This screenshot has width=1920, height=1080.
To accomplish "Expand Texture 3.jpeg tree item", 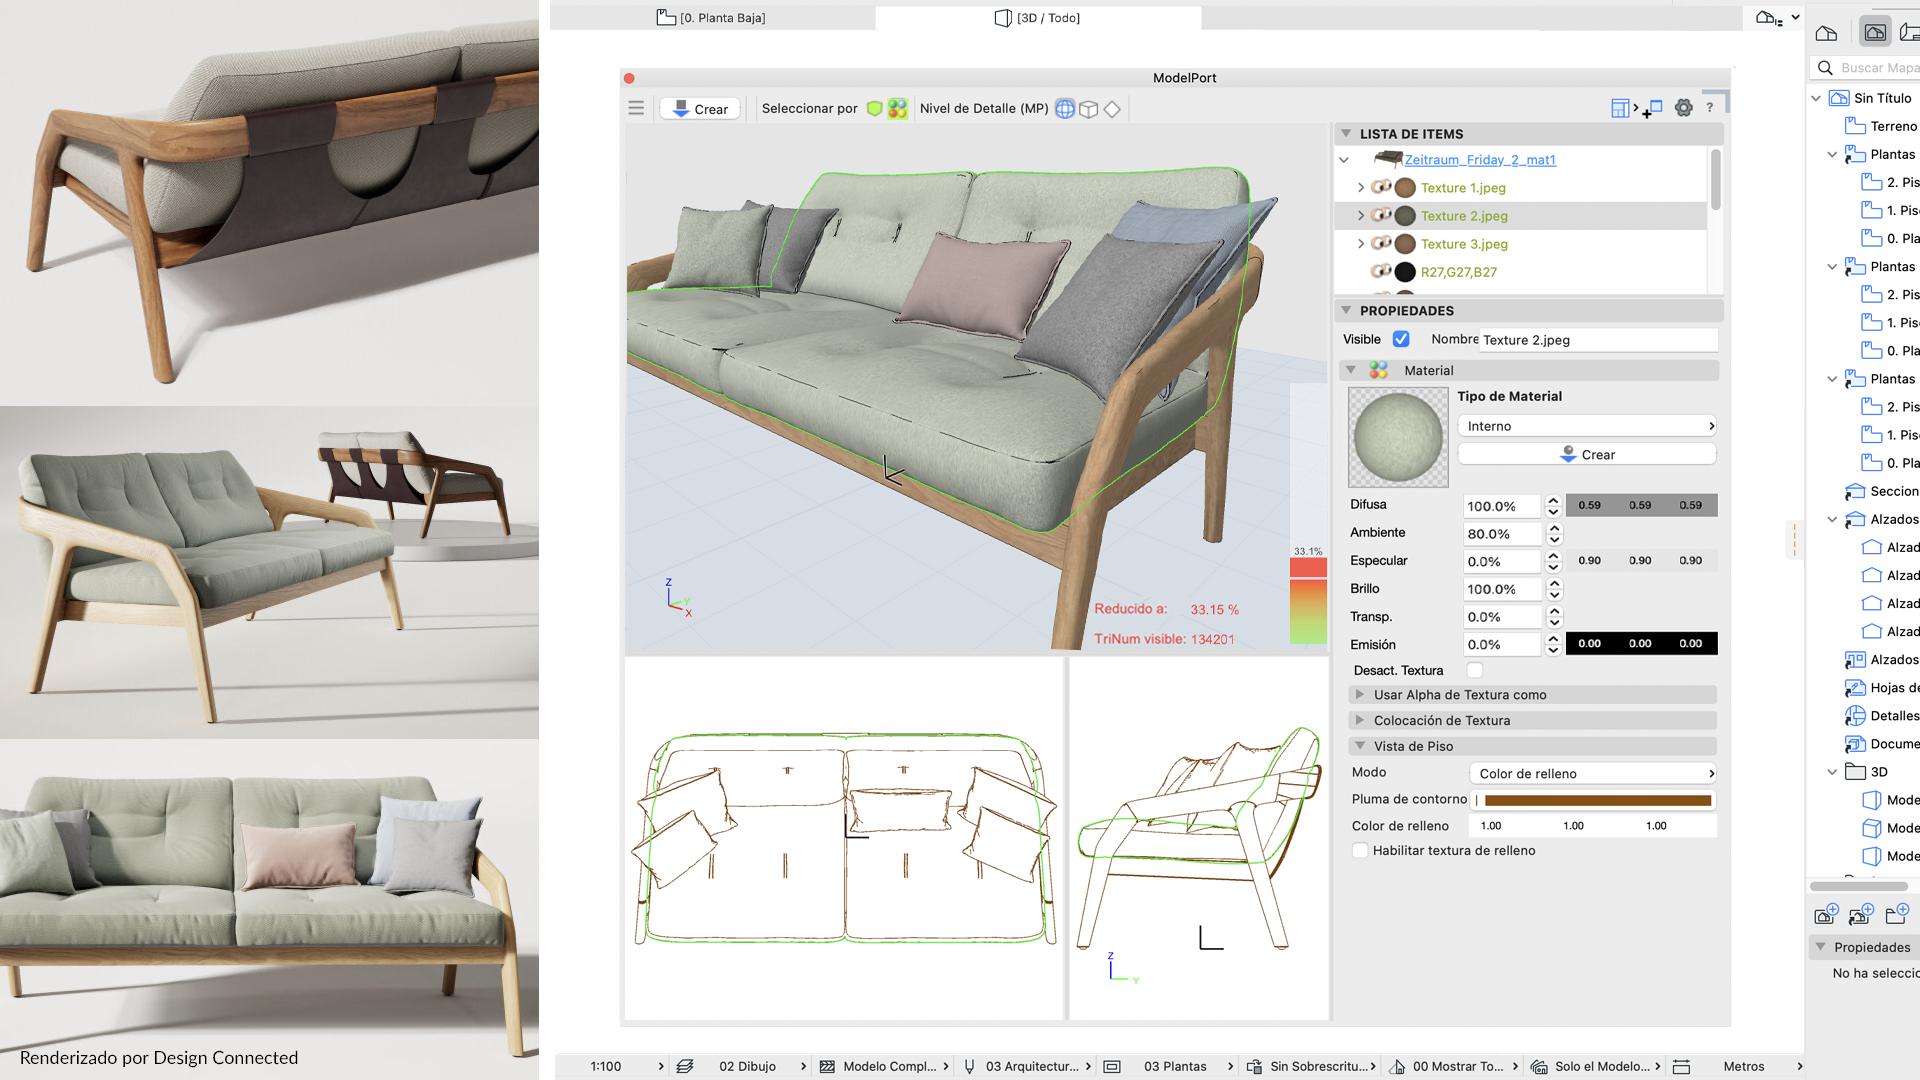I will pyautogui.click(x=1360, y=243).
